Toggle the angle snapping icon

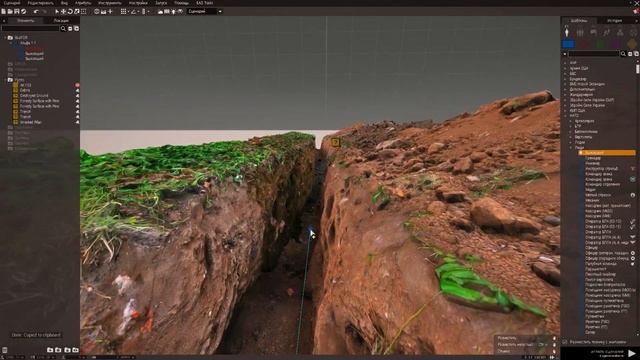pos(133,11)
